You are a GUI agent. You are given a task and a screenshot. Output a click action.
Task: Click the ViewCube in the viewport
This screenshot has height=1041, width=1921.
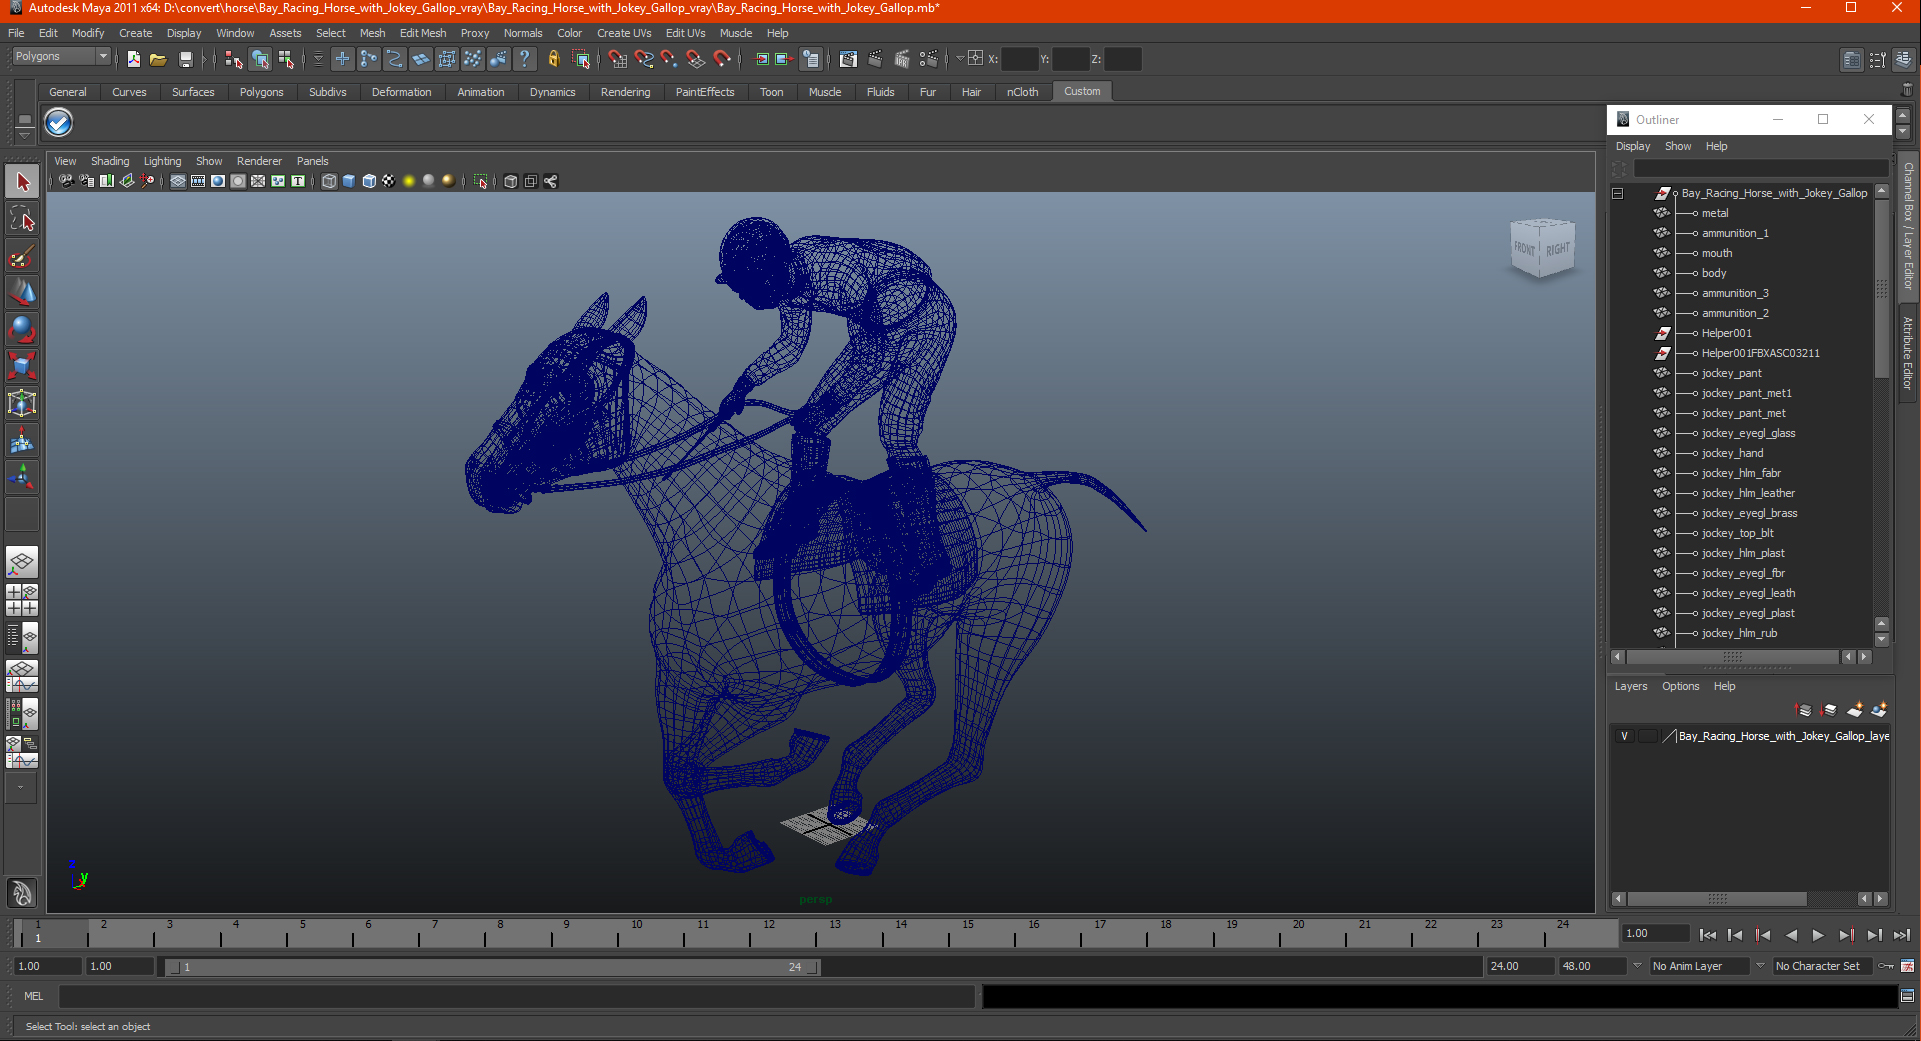[1541, 247]
